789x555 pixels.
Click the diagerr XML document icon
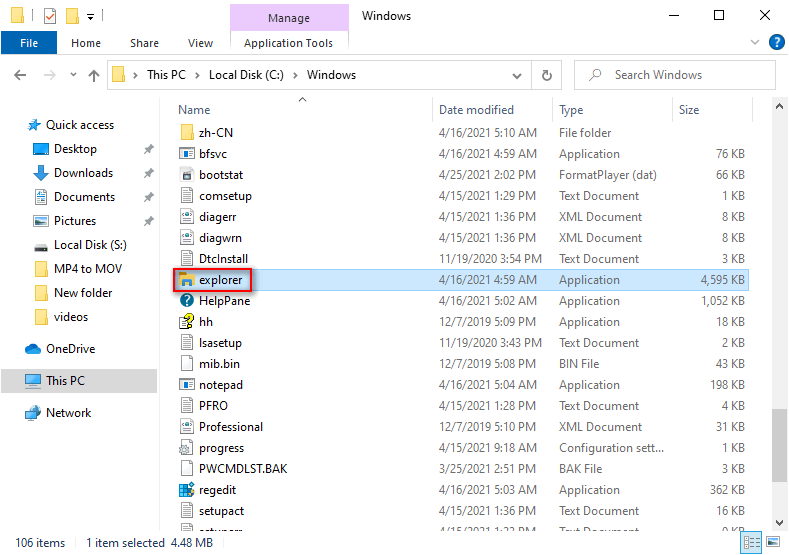tap(187, 217)
